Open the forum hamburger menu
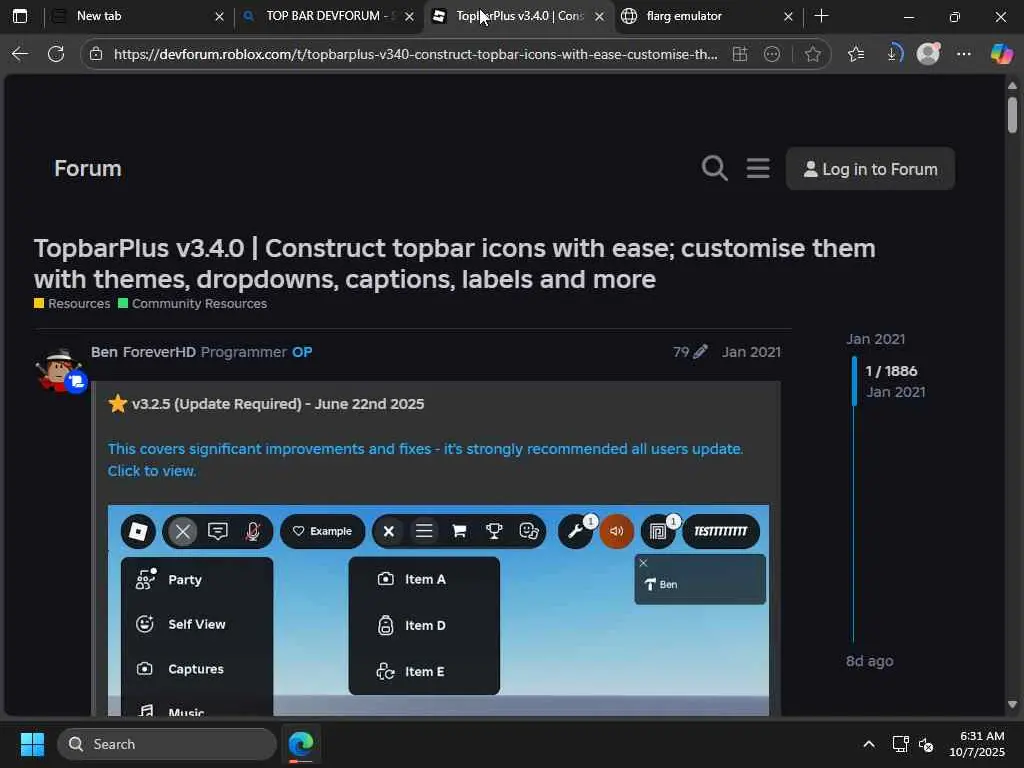 758,168
